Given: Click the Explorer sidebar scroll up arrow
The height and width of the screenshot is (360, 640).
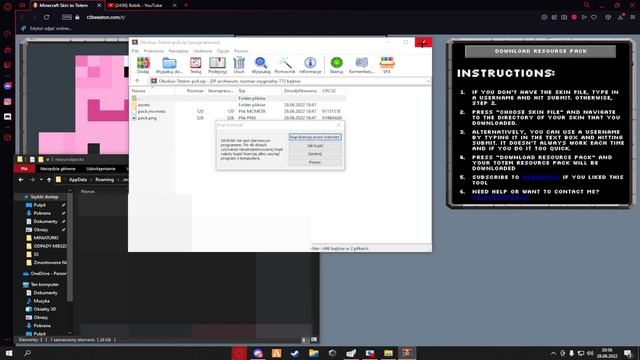Looking at the screenshot, I should 70,191.
